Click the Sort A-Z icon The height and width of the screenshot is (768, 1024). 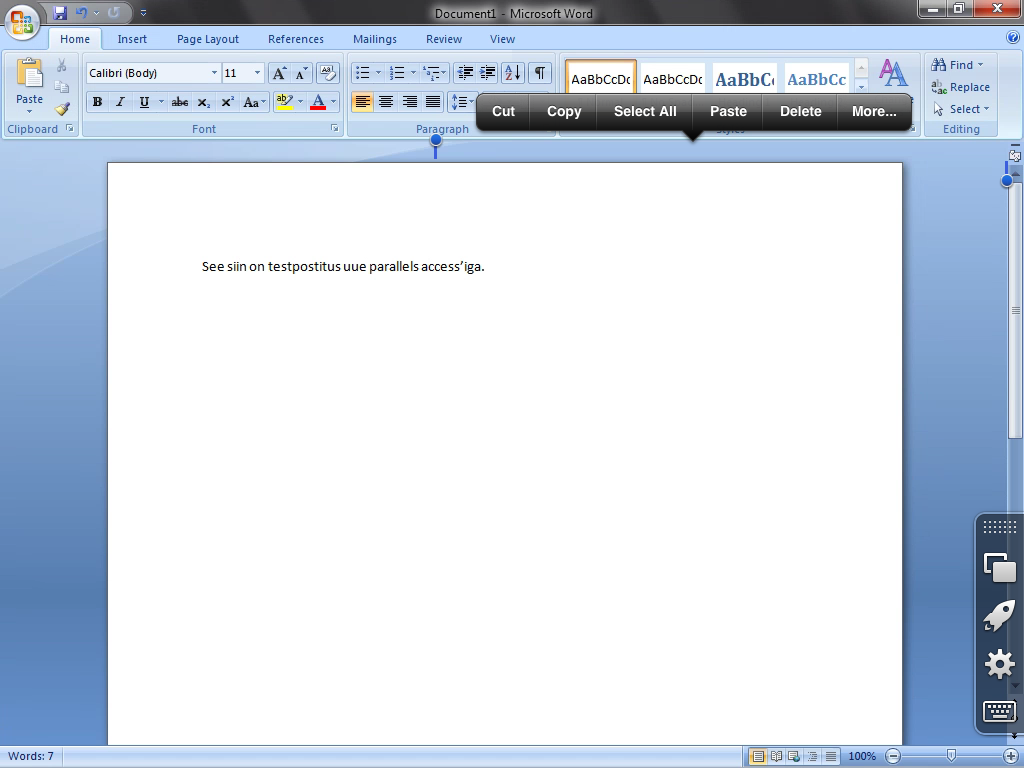tap(513, 73)
